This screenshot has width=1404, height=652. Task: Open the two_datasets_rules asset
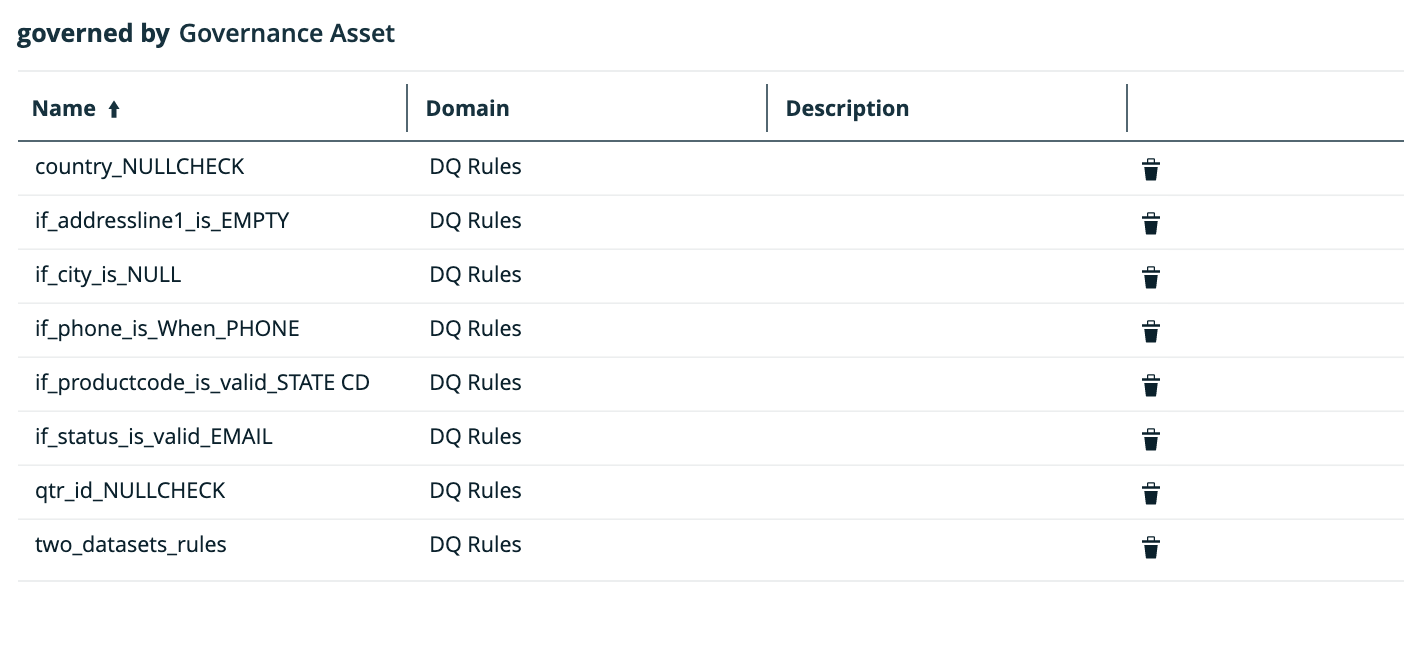pos(131,545)
